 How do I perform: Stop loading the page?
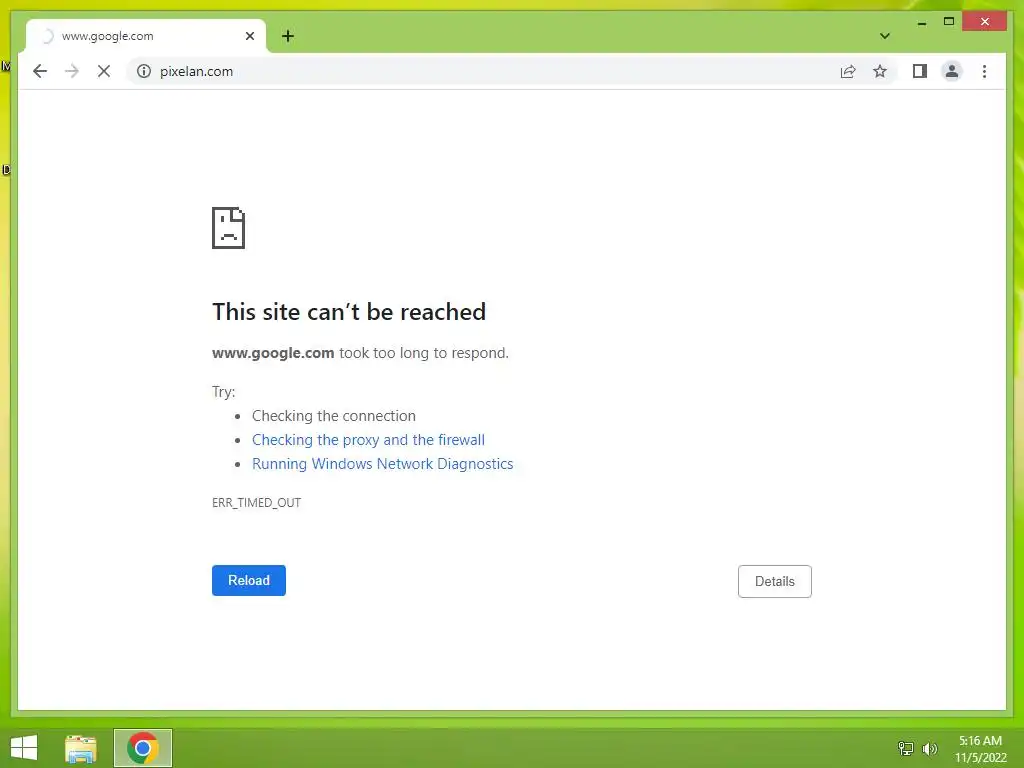[104, 71]
